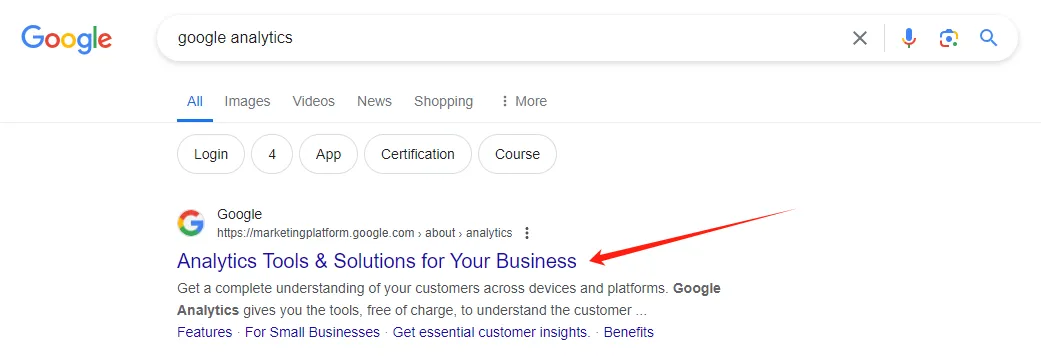Select the Shopping tab
This screenshot has width=1041, height=362.
(x=443, y=101)
